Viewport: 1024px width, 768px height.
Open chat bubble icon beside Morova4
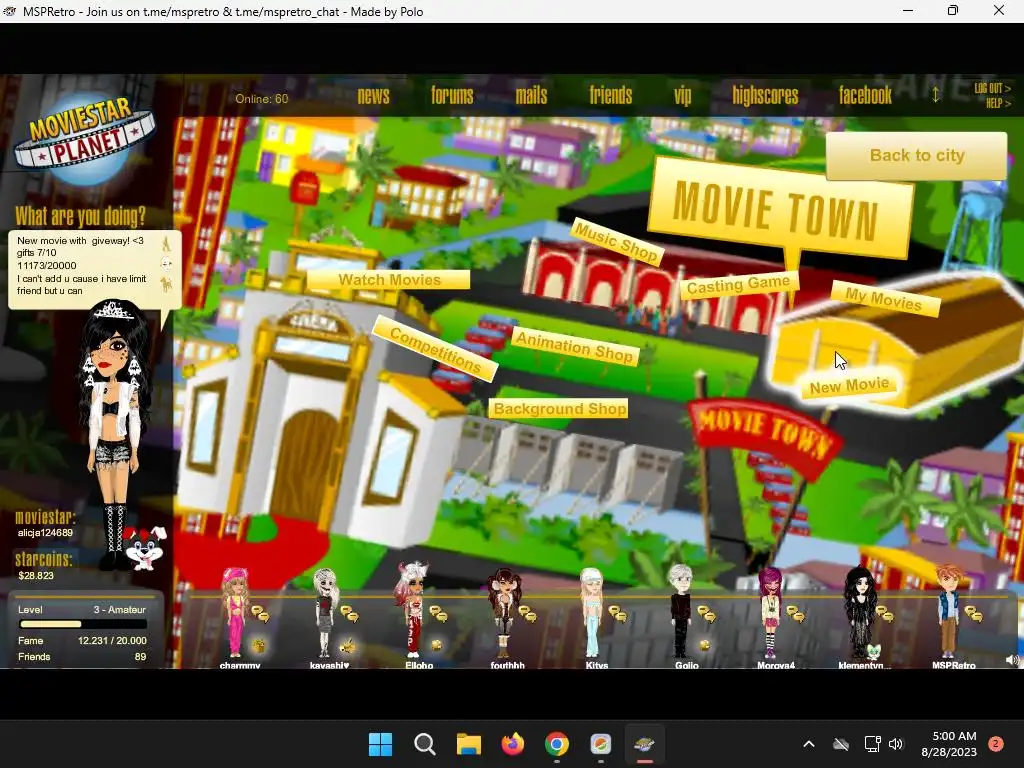pos(795,614)
